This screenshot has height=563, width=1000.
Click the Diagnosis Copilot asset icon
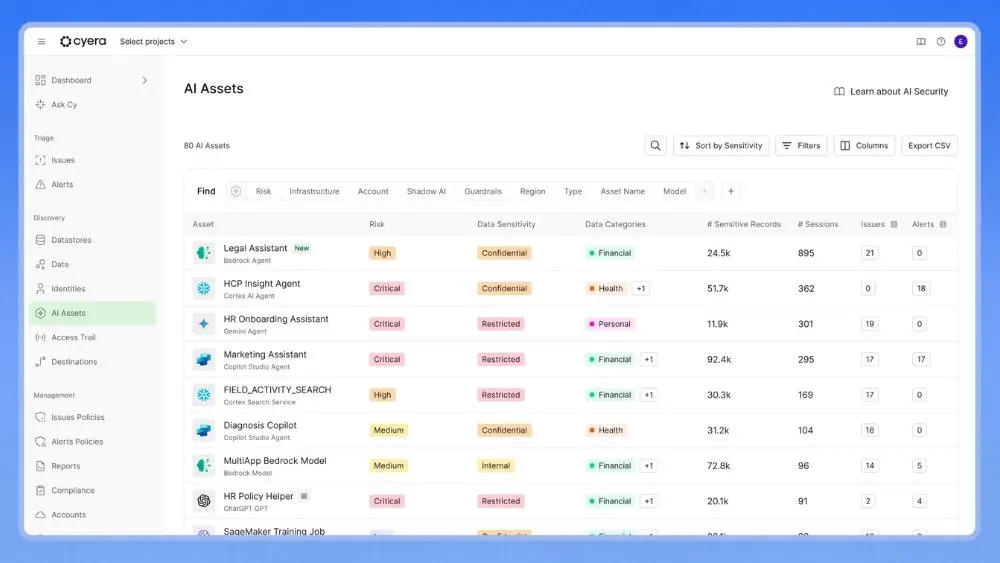click(203, 430)
